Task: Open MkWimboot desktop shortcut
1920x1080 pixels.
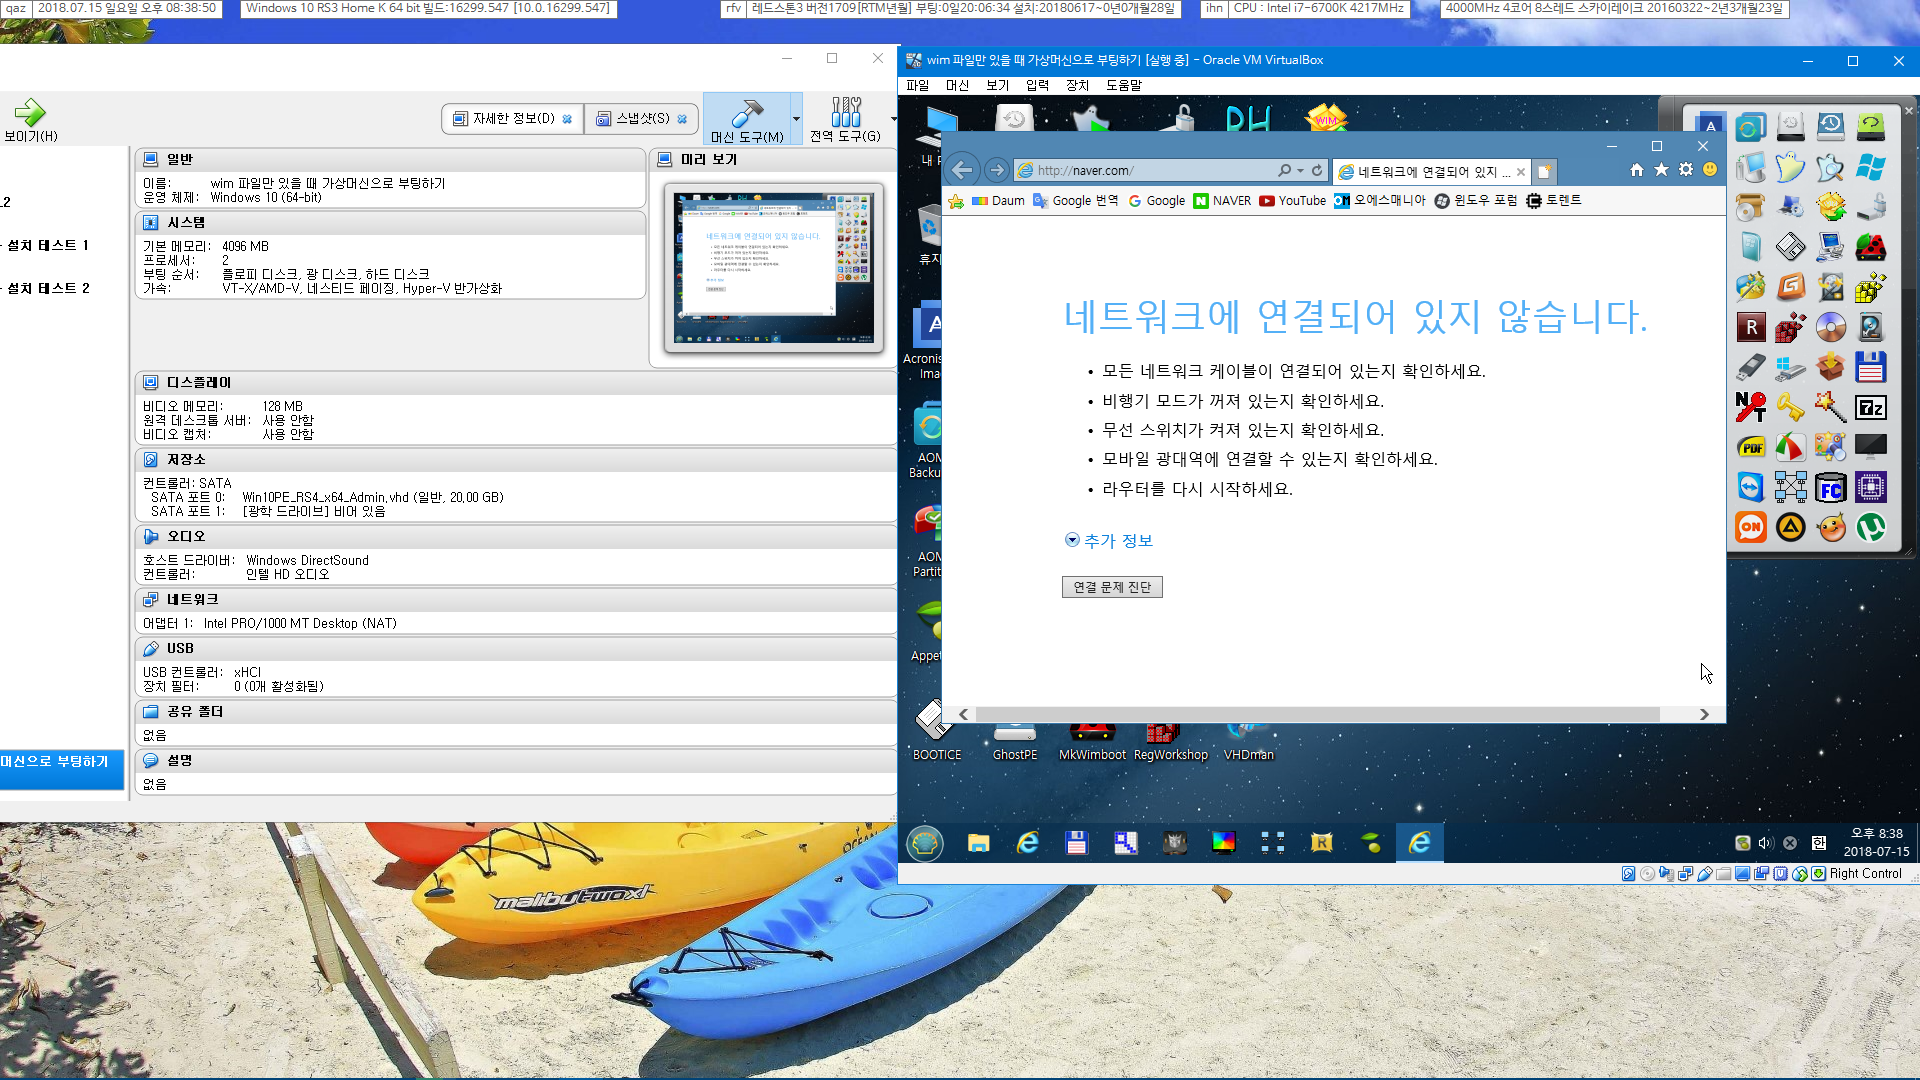Action: (x=1092, y=742)
